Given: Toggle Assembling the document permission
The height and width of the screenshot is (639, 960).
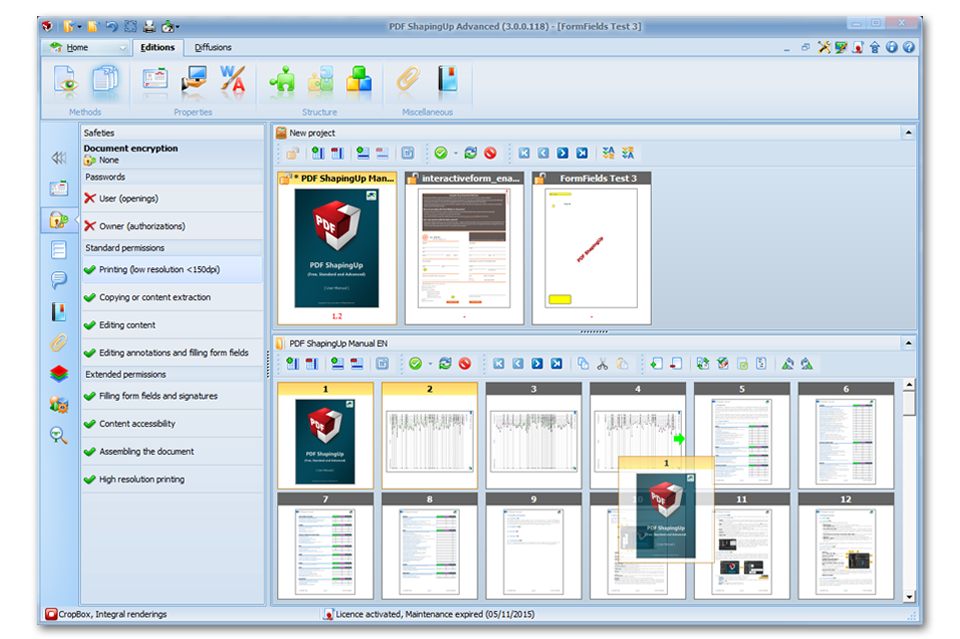Looking at the screenshot, I should (171, 451).
